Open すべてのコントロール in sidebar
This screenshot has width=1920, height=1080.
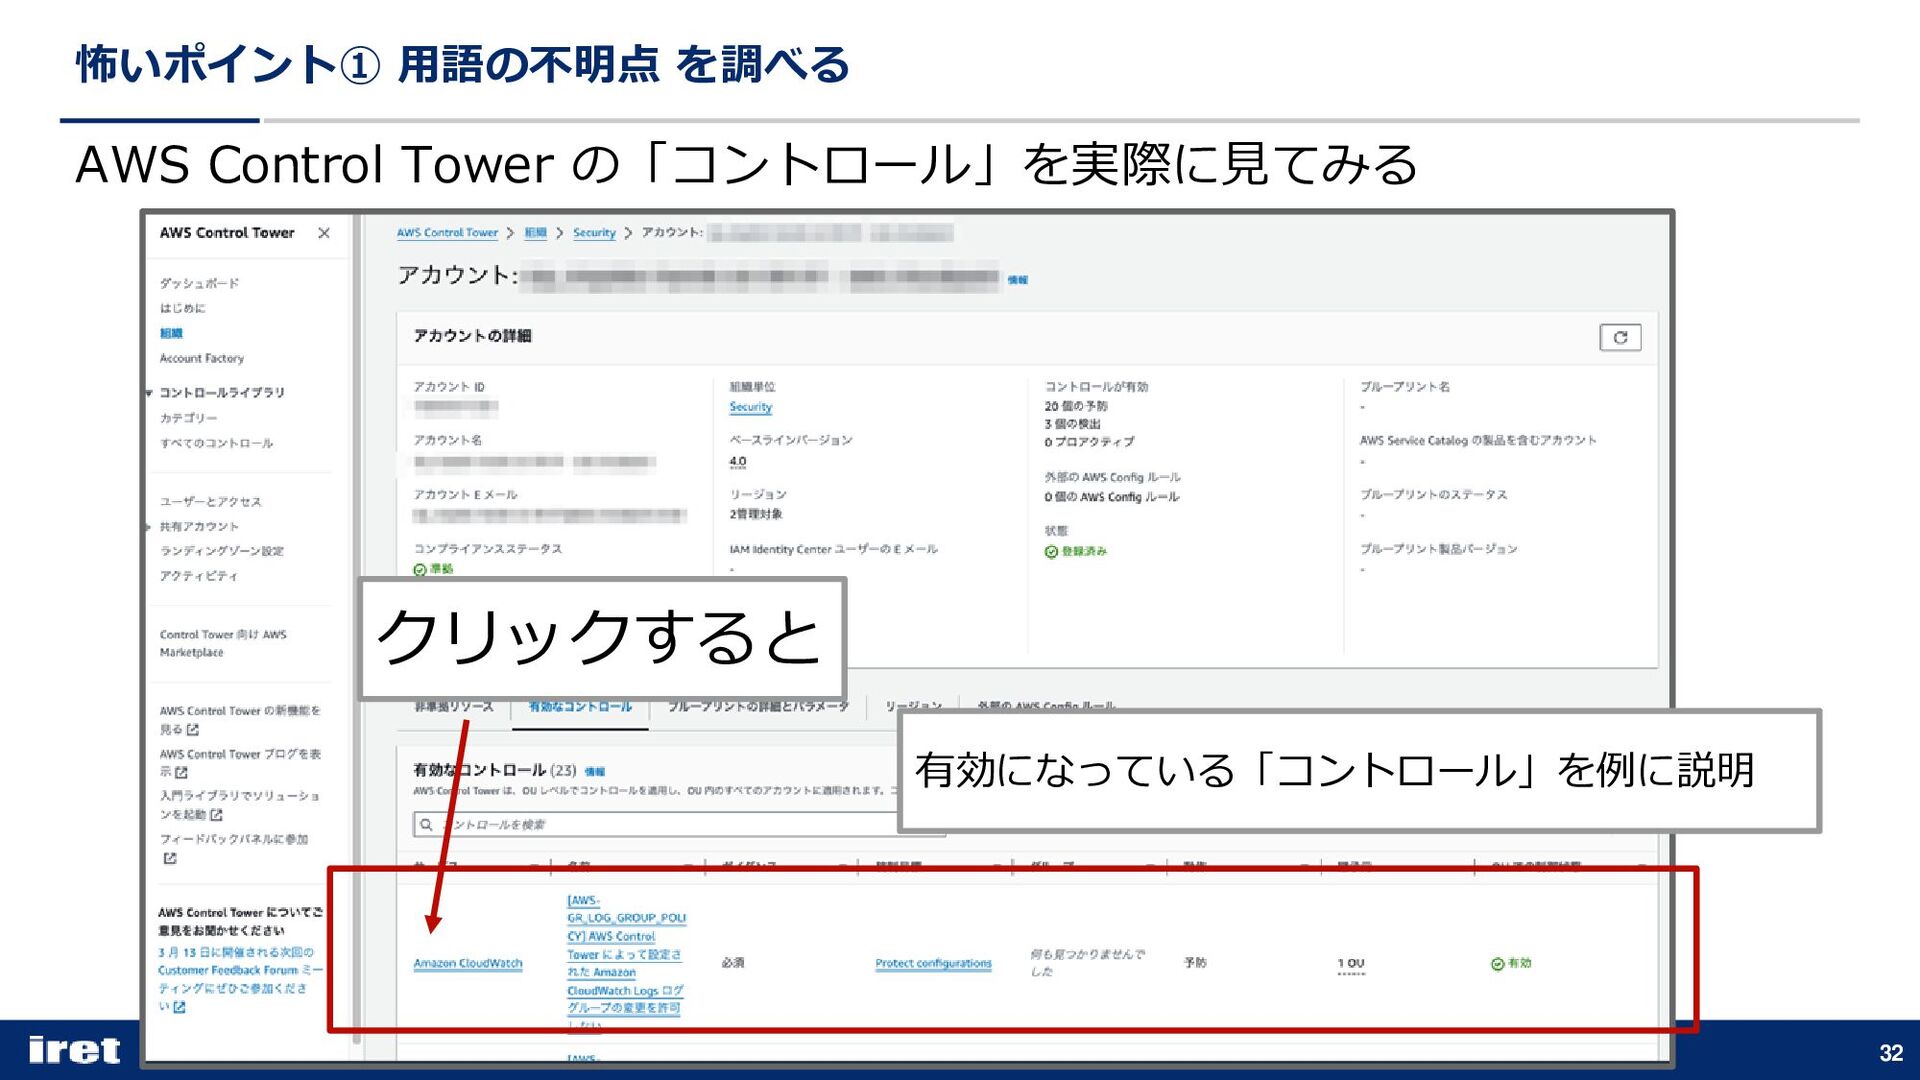click(216, 443)
